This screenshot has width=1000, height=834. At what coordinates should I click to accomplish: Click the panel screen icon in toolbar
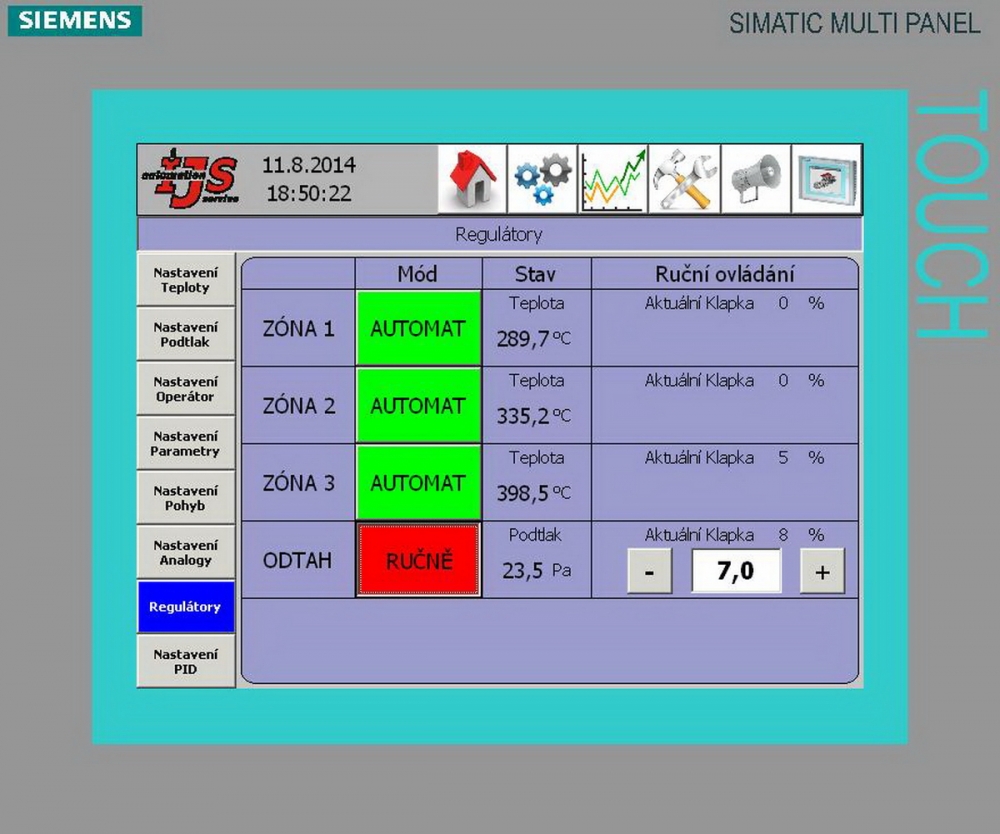coord(826,179)
